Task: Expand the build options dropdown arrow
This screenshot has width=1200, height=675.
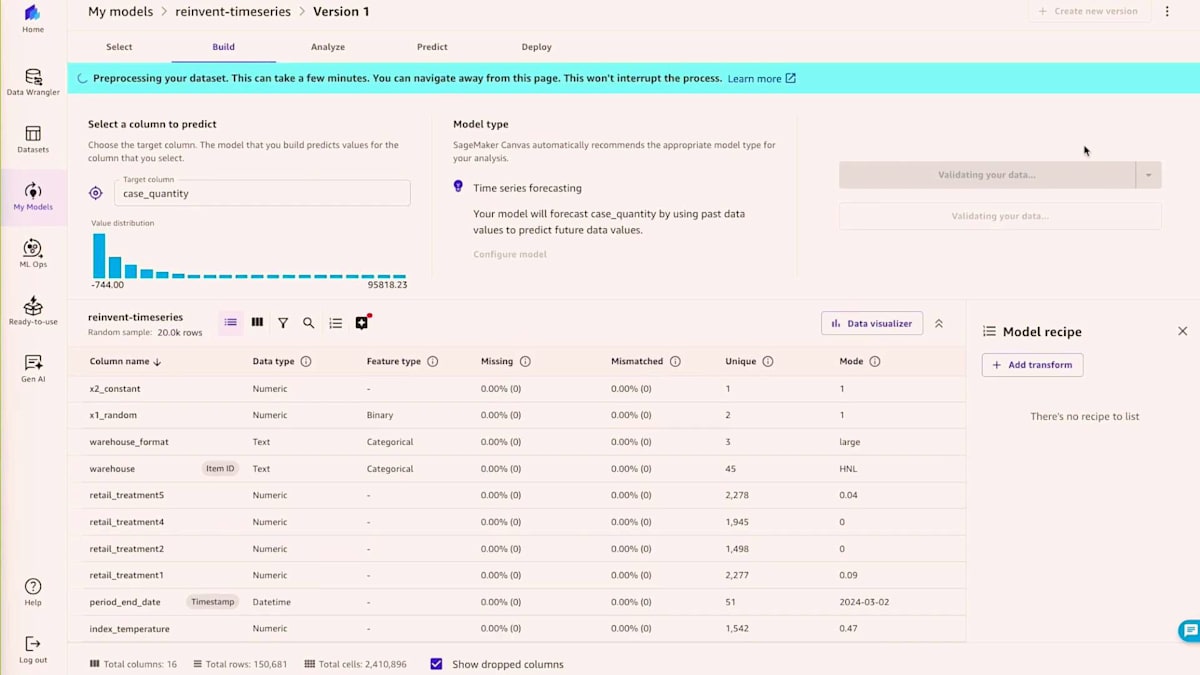Action: pos(1149,175)
